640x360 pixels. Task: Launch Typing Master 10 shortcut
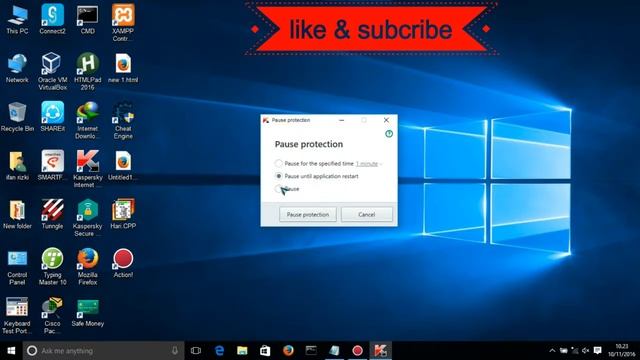coord(52,267)
